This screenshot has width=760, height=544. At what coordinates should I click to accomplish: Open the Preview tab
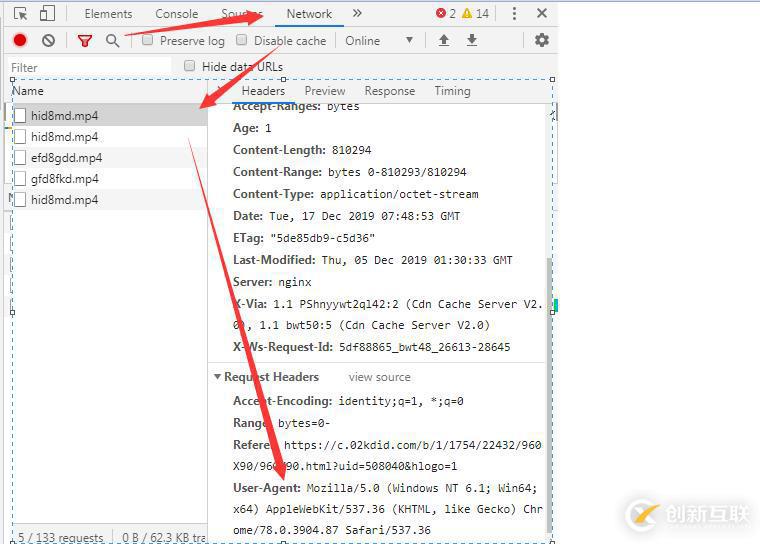pyautogui.click(x=325, y=91)
